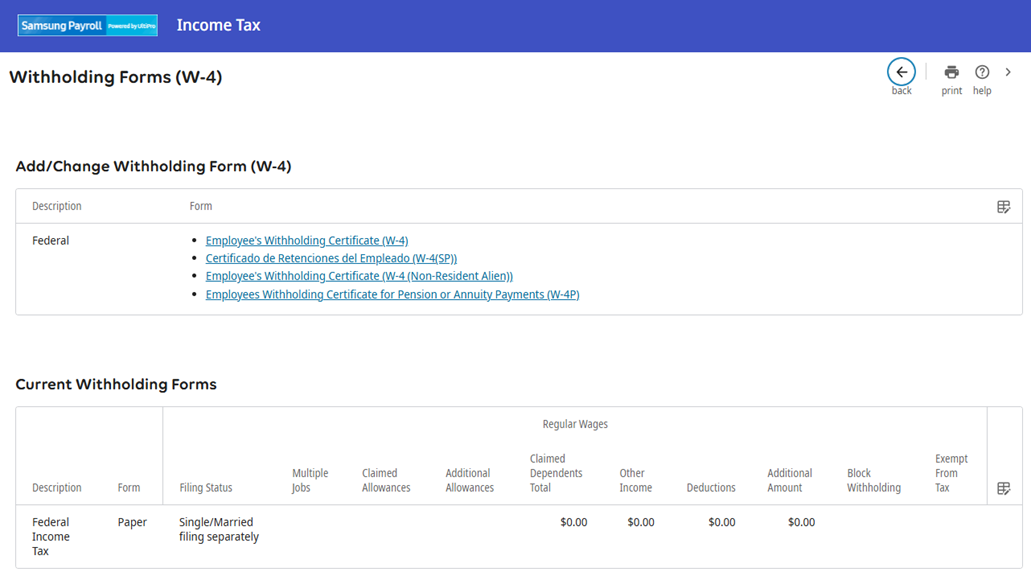
Task: Open the W-4P Pension or Annuity Payments link
Action: tap(392, 295)
